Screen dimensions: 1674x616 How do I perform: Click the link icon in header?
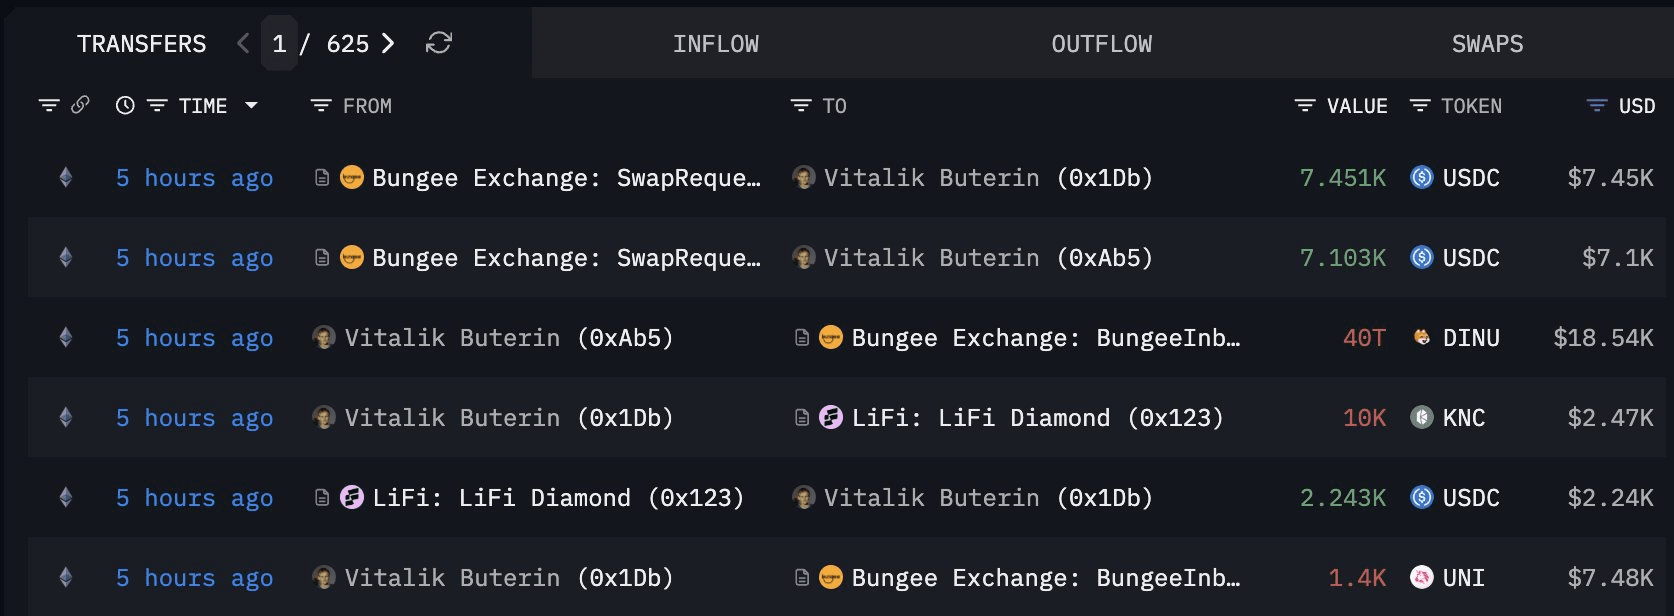click(x=80, y=105)
